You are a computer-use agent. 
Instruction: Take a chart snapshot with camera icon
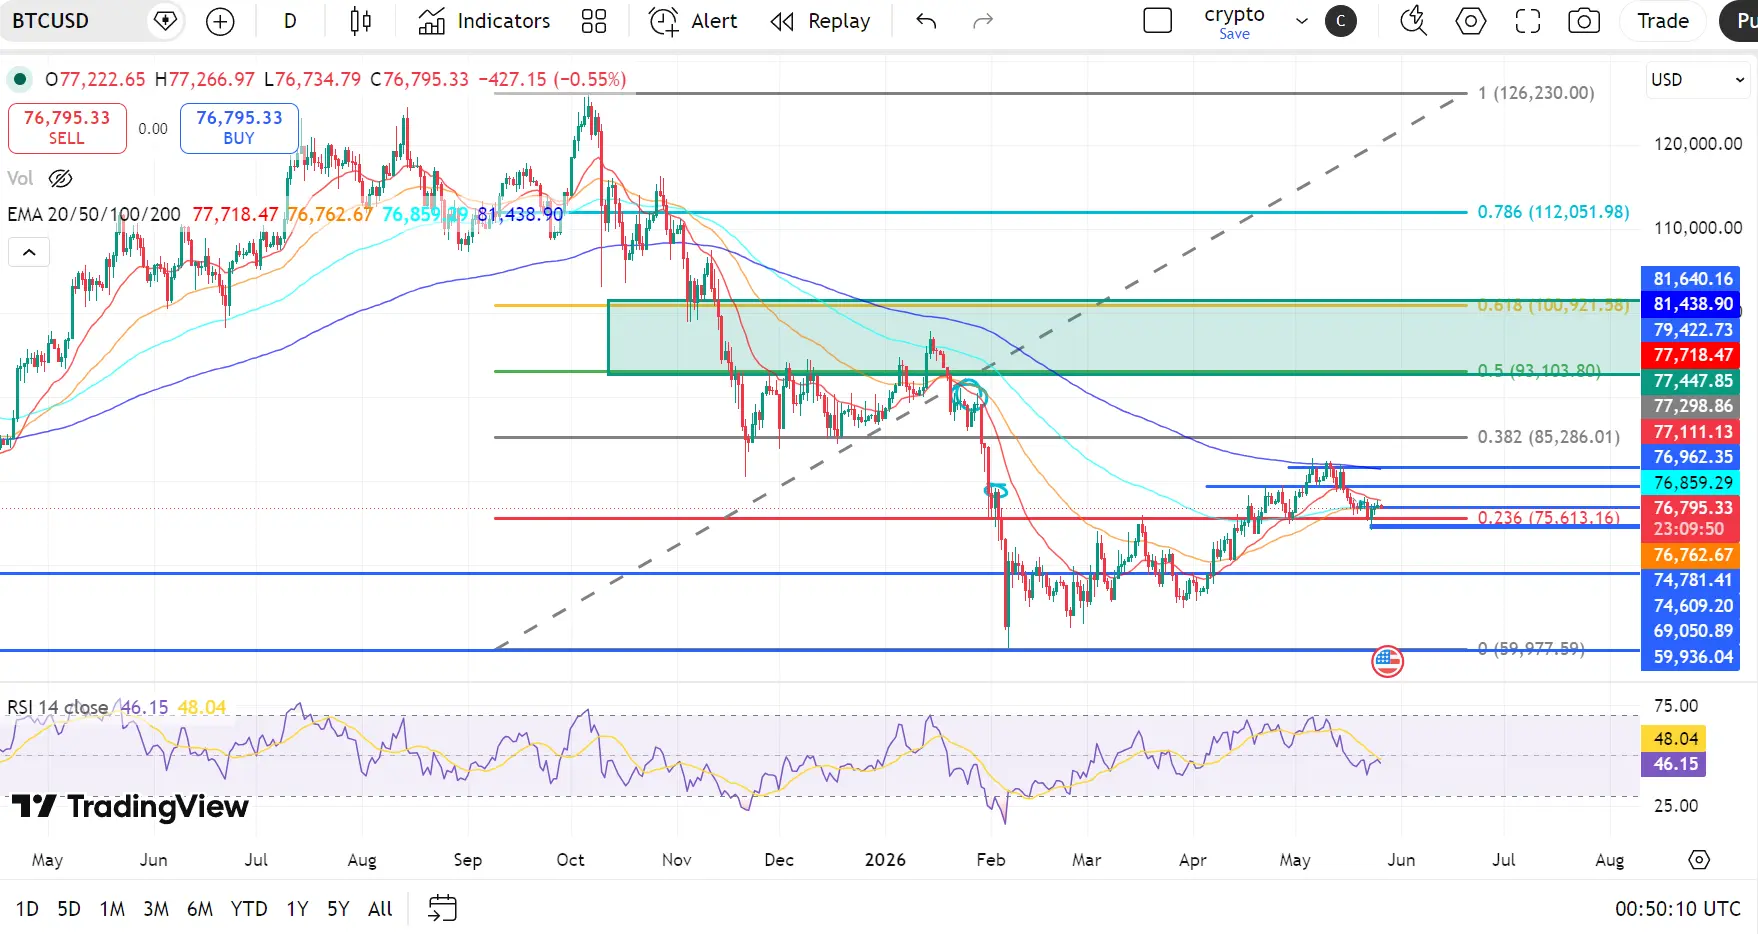click(x=1584, y=21)
